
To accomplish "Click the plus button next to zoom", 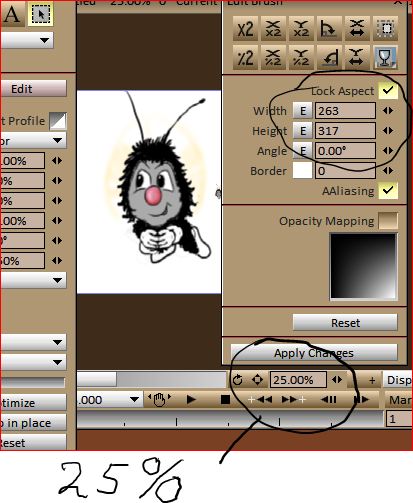I will (x=372, y=380).
